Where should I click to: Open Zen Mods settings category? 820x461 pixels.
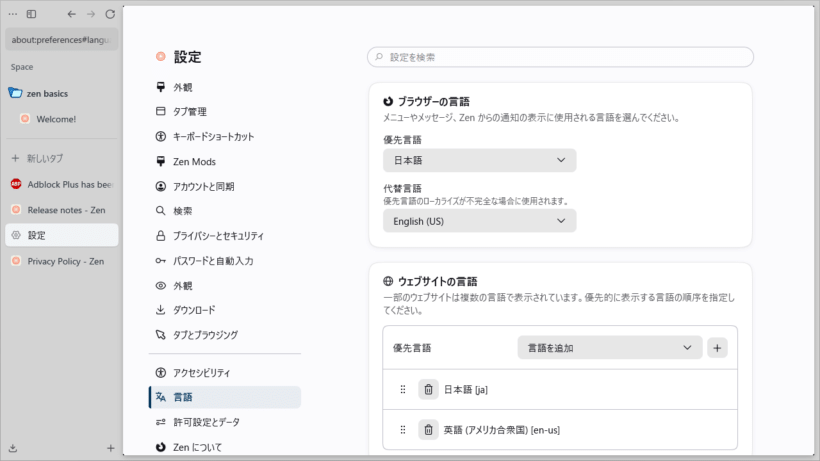coord(225,162)
